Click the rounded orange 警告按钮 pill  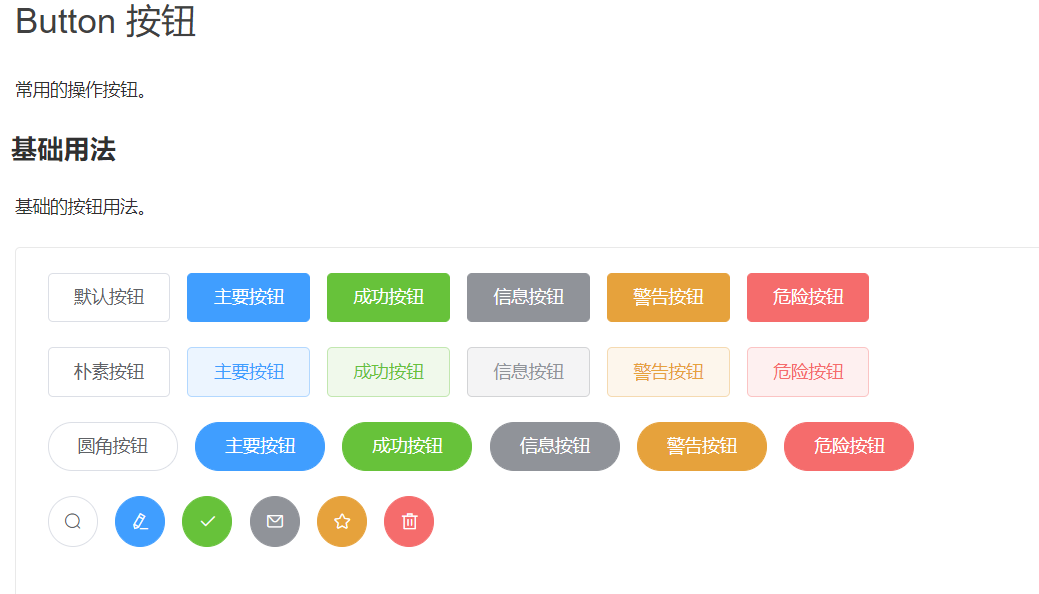pos(702,446)
